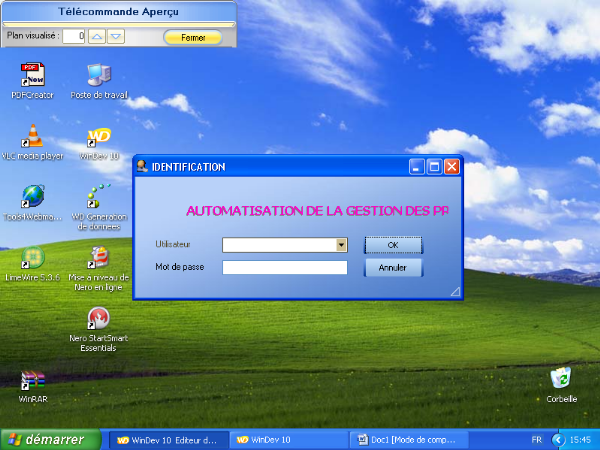The width and height of the screenshot is (600, 450).
Task: Click the 15:45 taskbar clock
Action: 580,440
